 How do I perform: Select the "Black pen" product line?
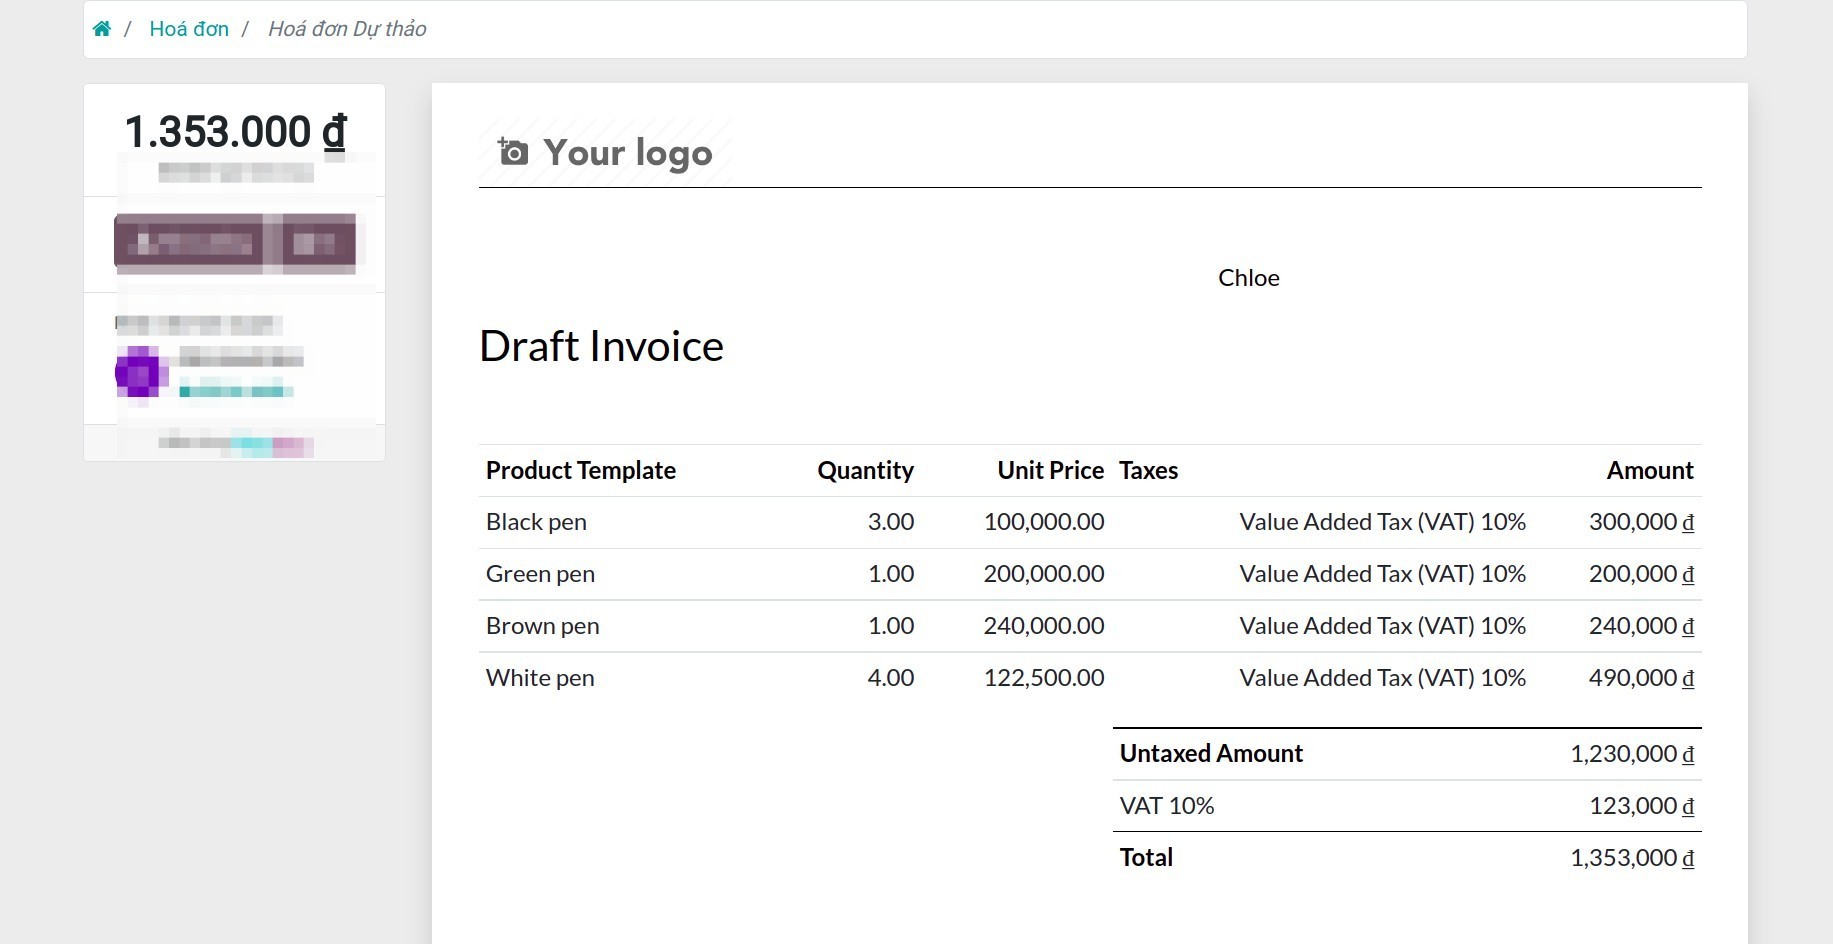536,521
